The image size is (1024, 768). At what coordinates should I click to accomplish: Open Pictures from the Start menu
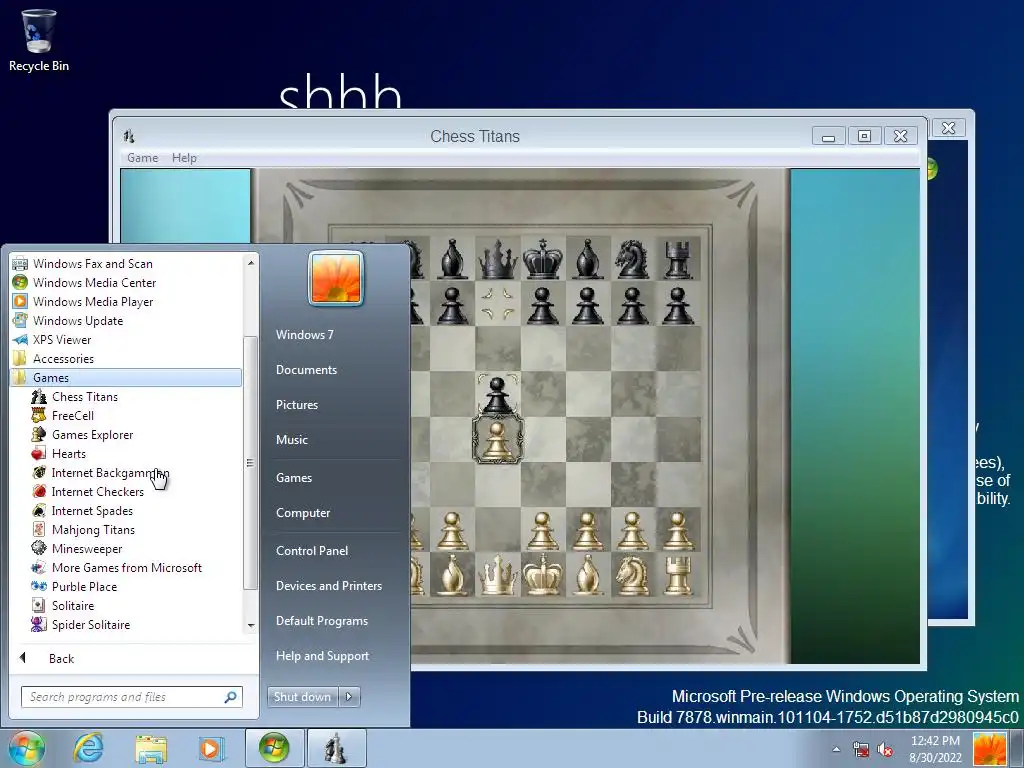[x=297, y=405]
